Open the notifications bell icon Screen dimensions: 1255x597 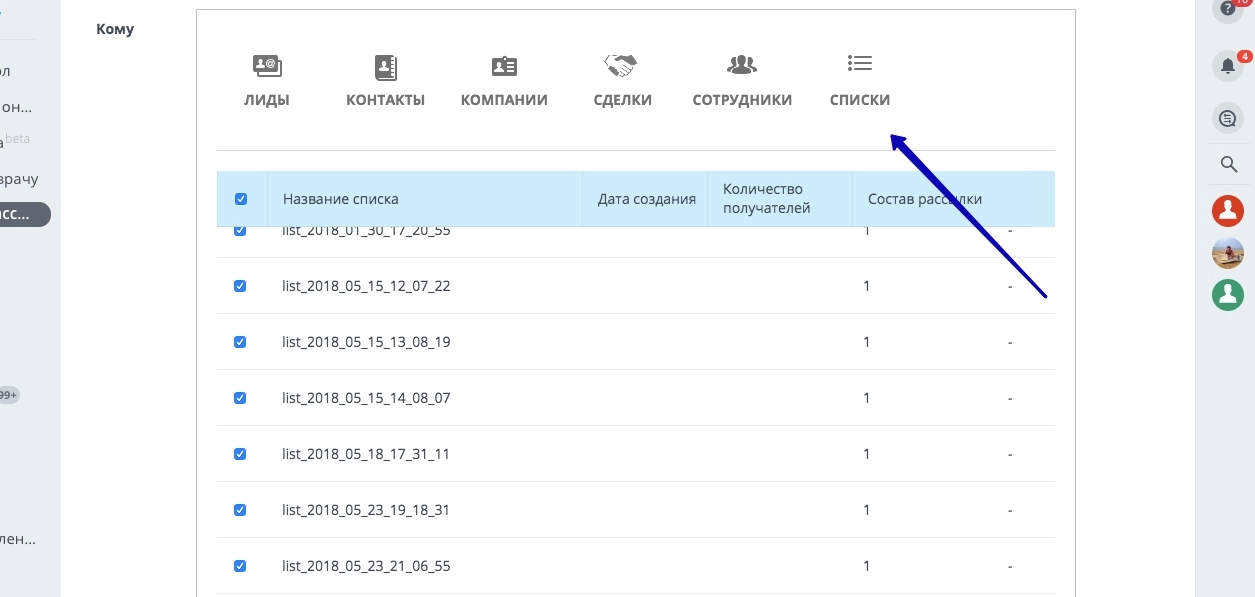[1228, 64]
